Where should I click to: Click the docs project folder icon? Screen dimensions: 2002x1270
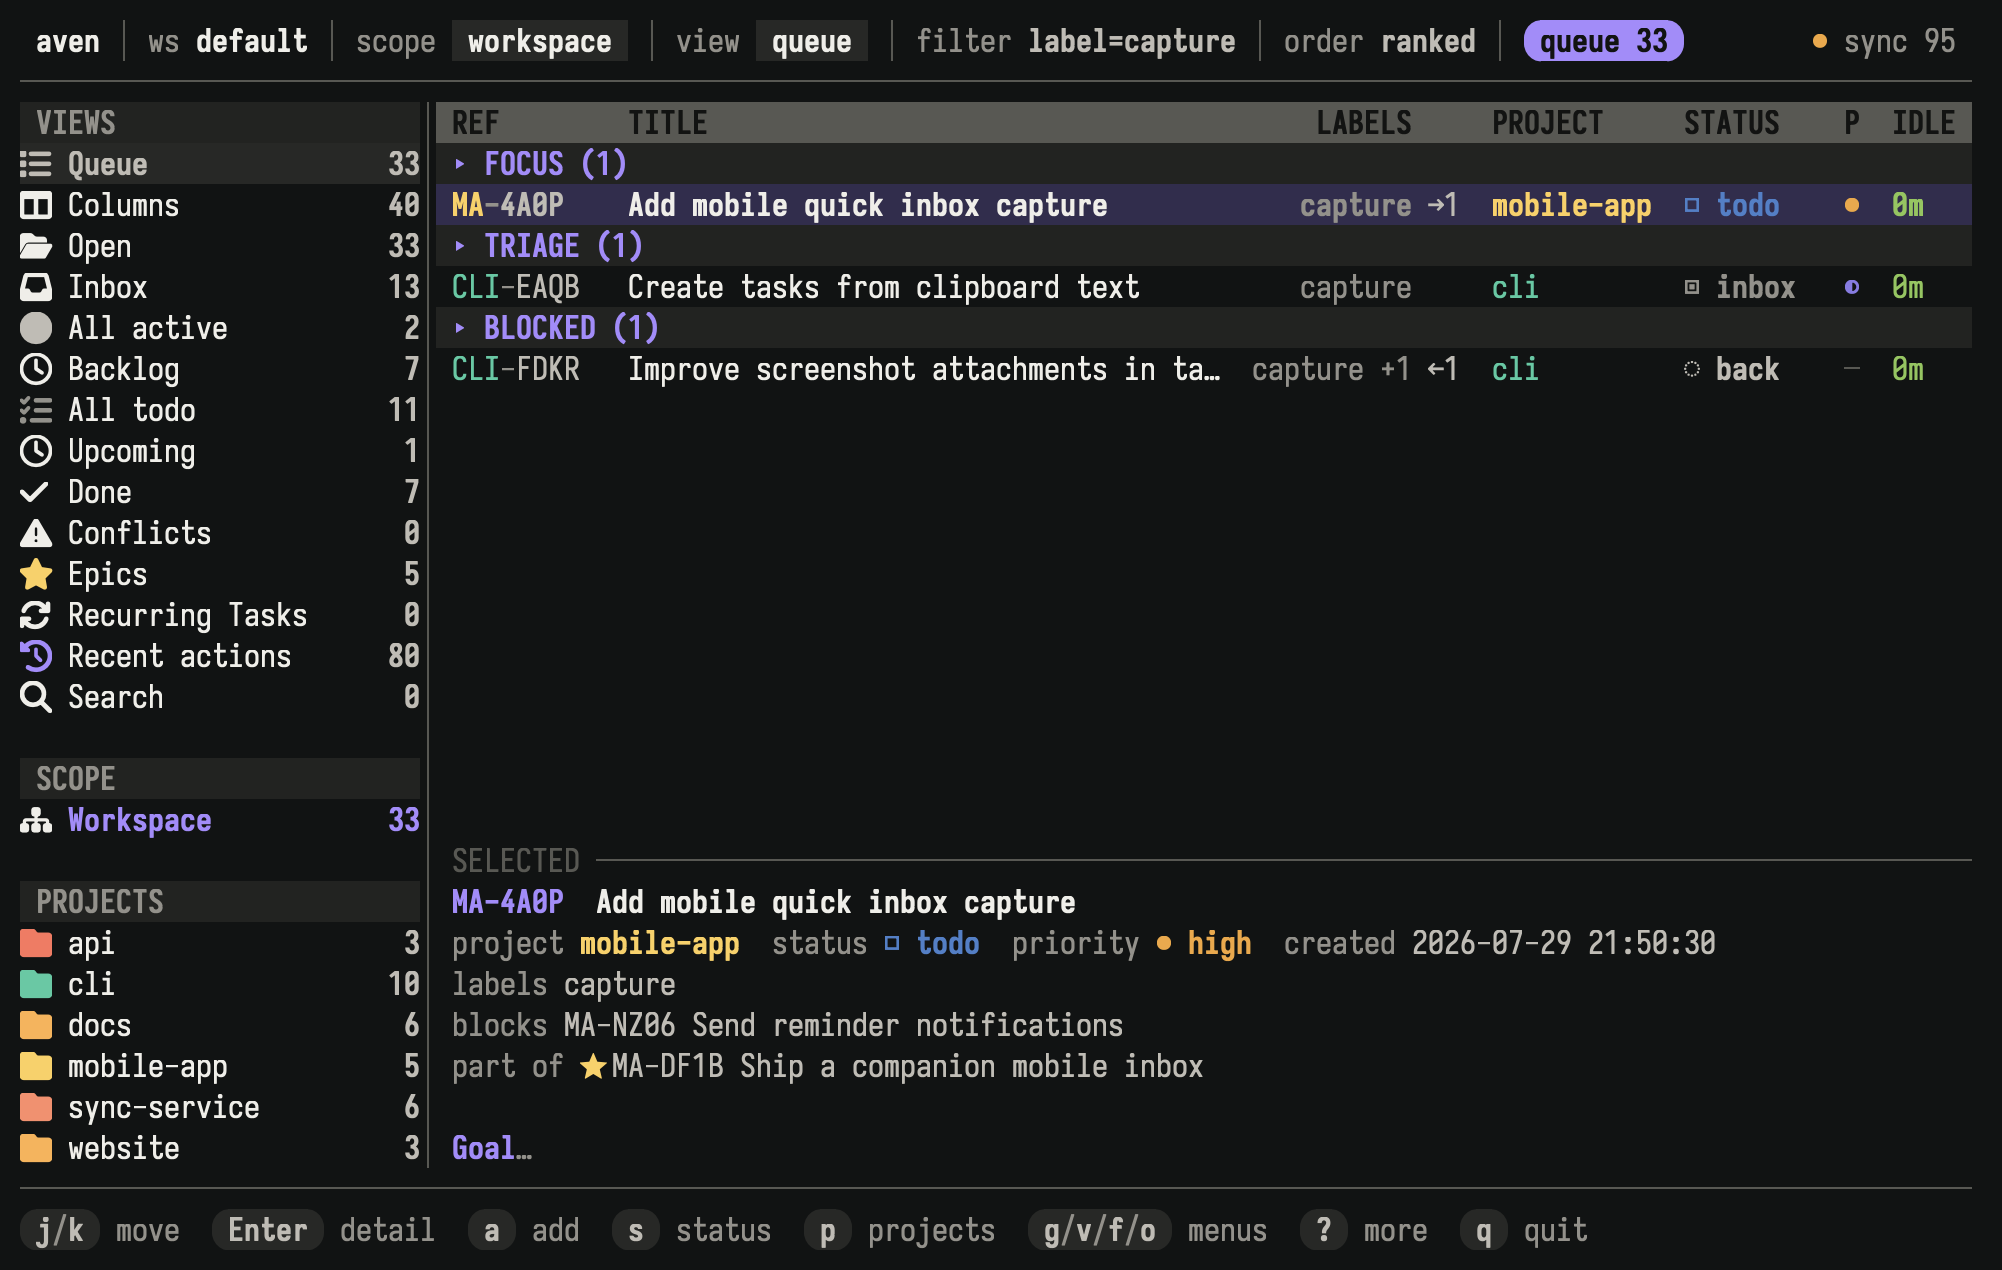coord(36,1025)
